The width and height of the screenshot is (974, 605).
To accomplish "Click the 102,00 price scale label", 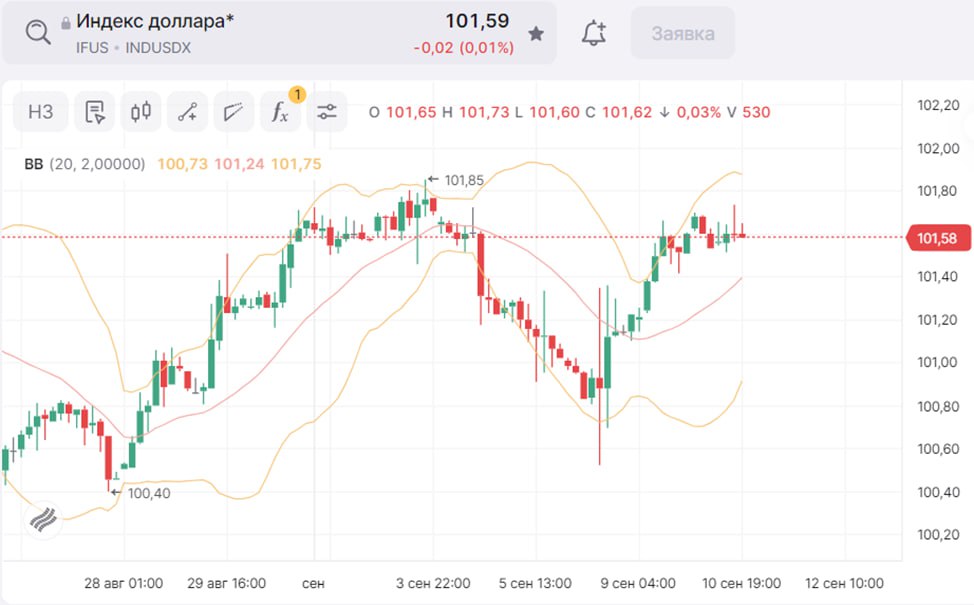I will [938, 149].
